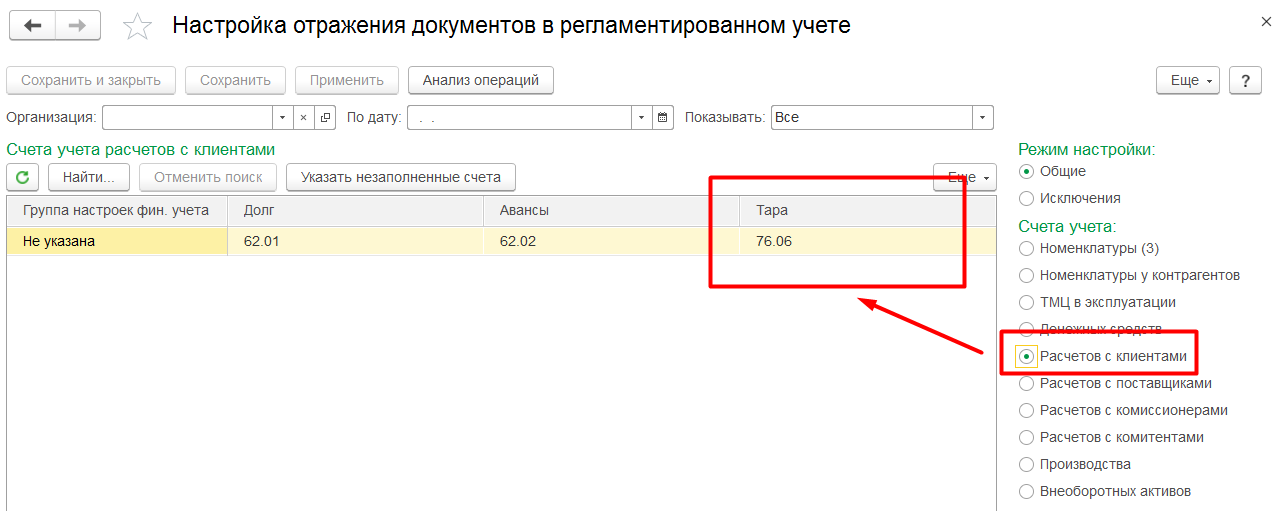Click the Найти... button
1278x511 pixels.
tap(89, 177)
